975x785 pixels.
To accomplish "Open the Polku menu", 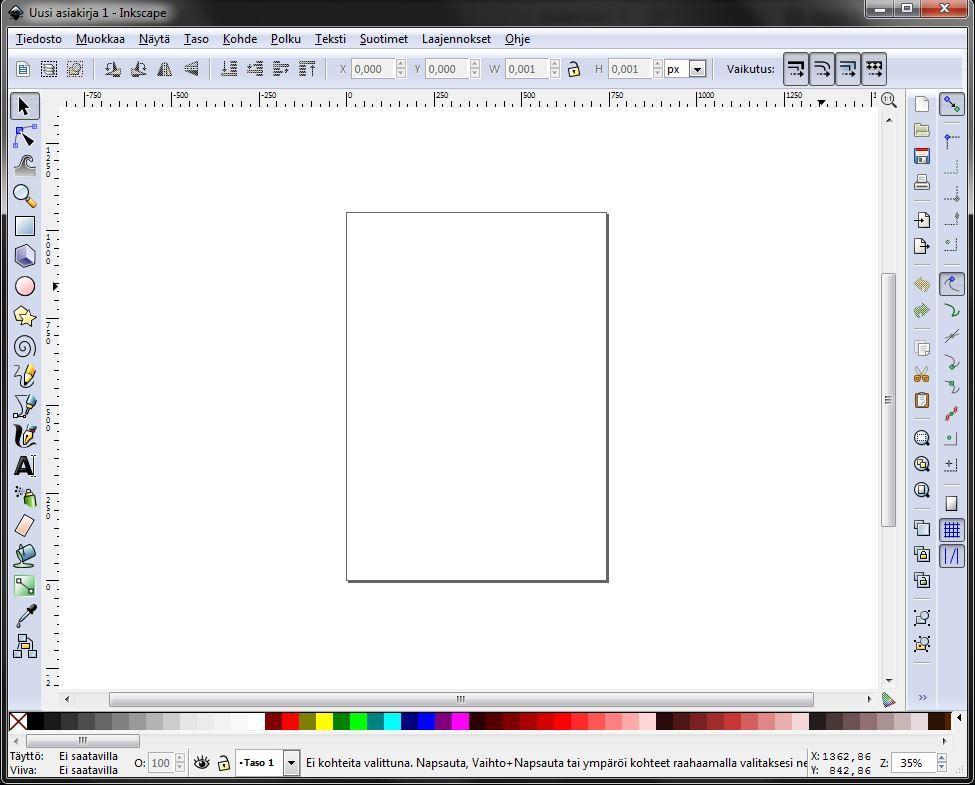I will [x=285, y=39].
